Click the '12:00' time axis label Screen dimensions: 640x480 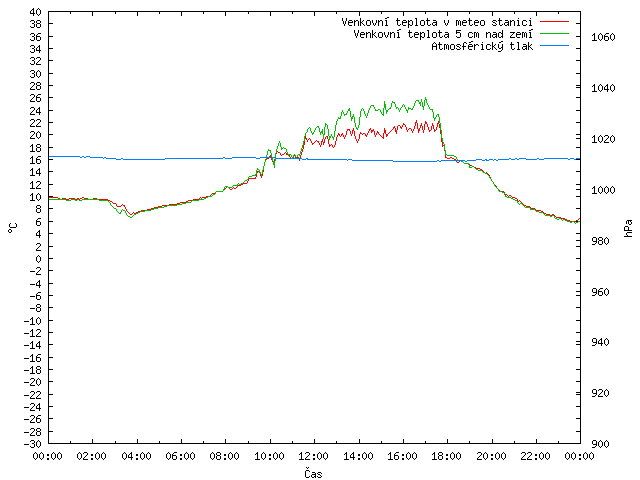313,456
